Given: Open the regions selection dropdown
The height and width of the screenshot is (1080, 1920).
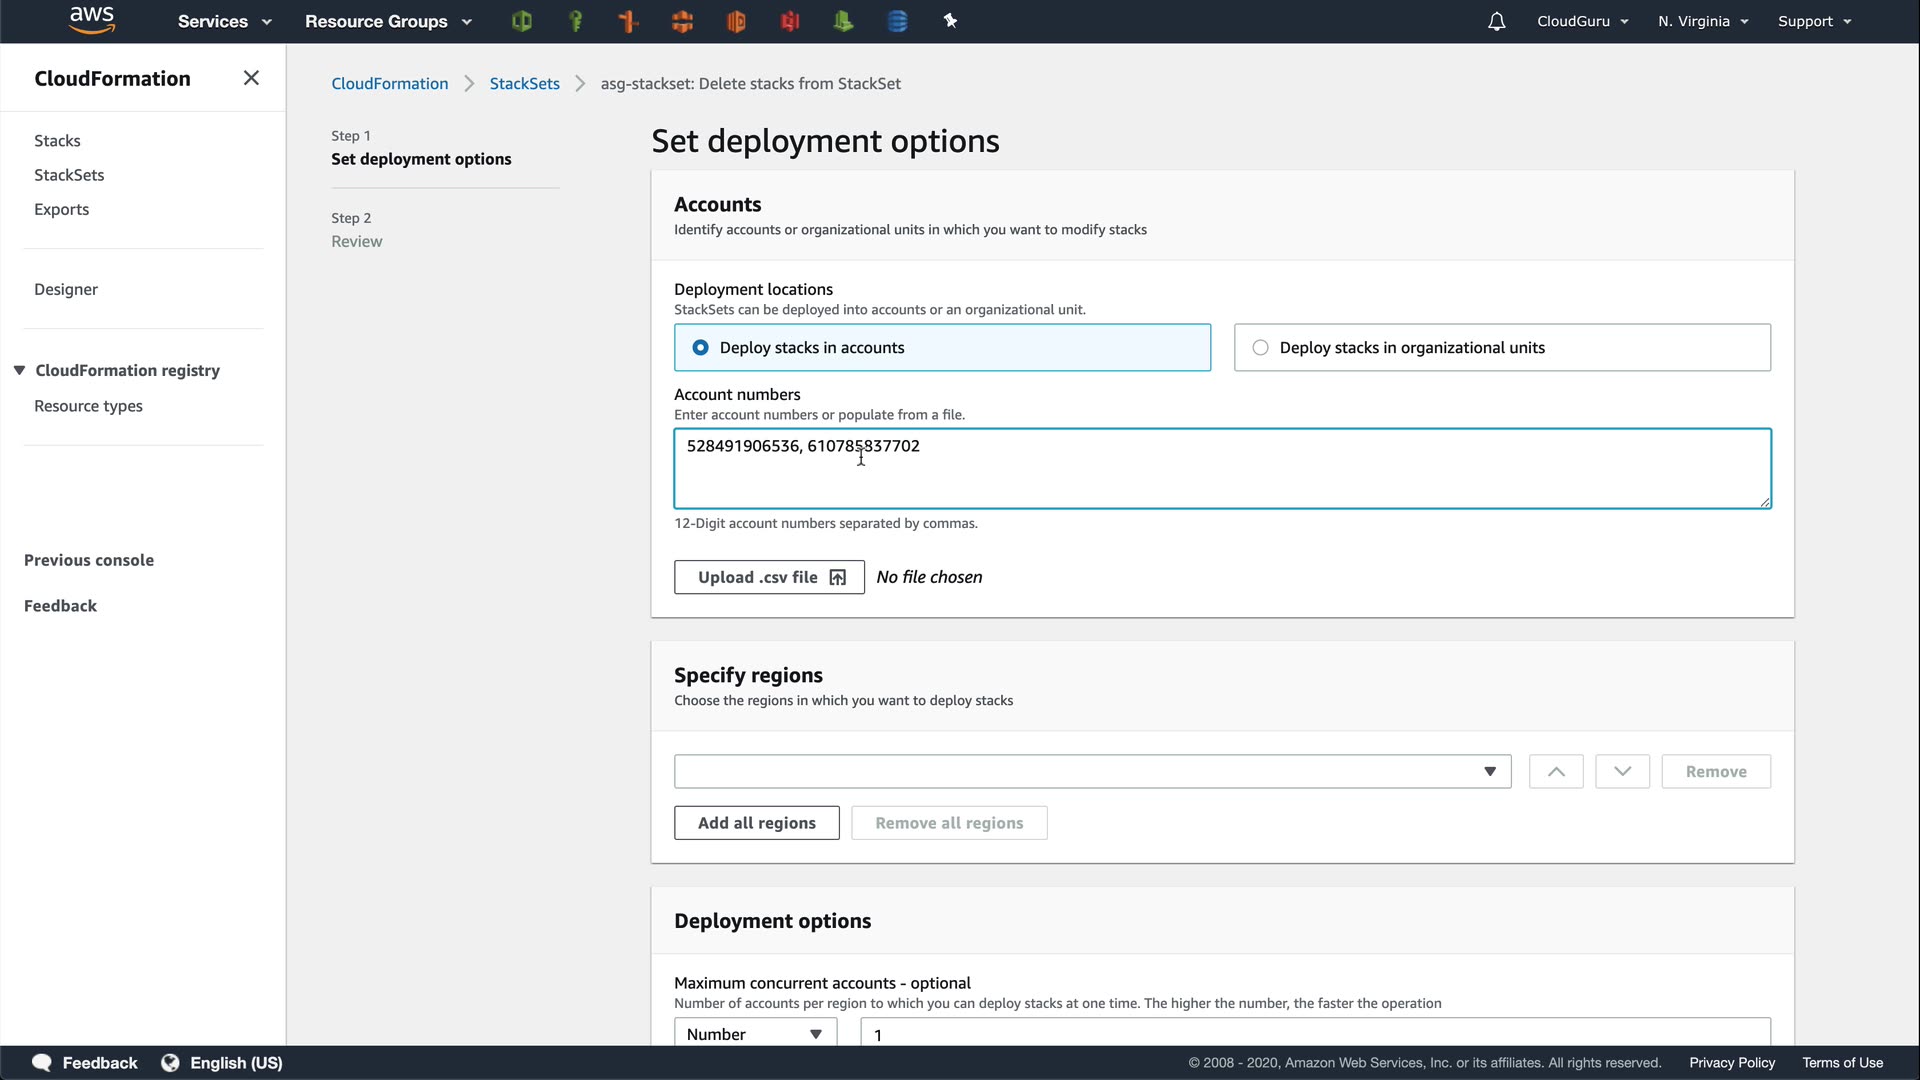Looking at the screenshot, I should tap(1092, 771).
